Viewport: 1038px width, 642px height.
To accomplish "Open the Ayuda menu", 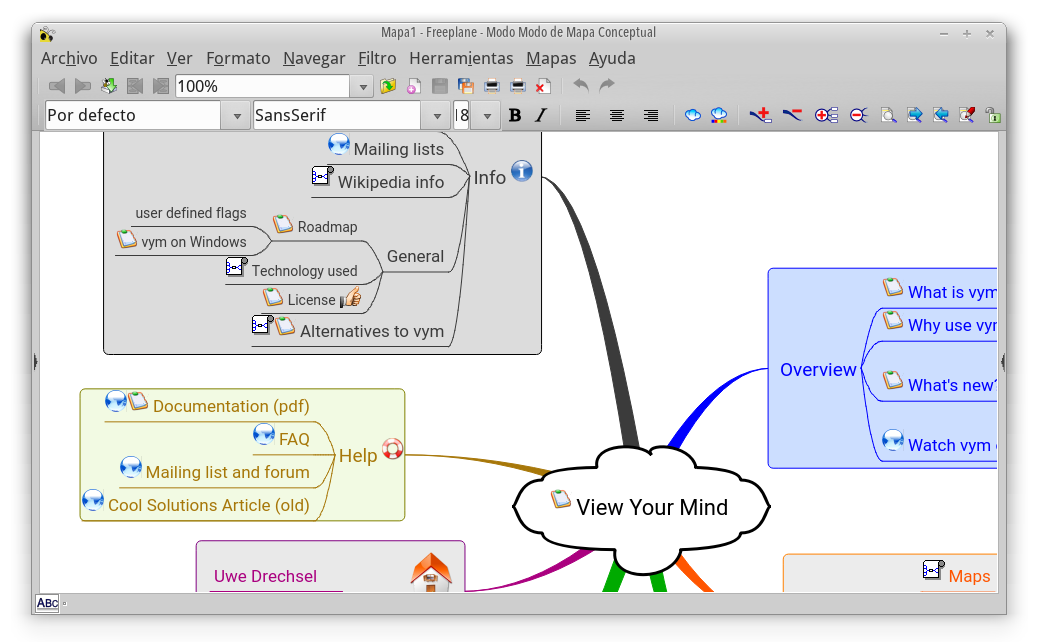I will click(612, 58).
